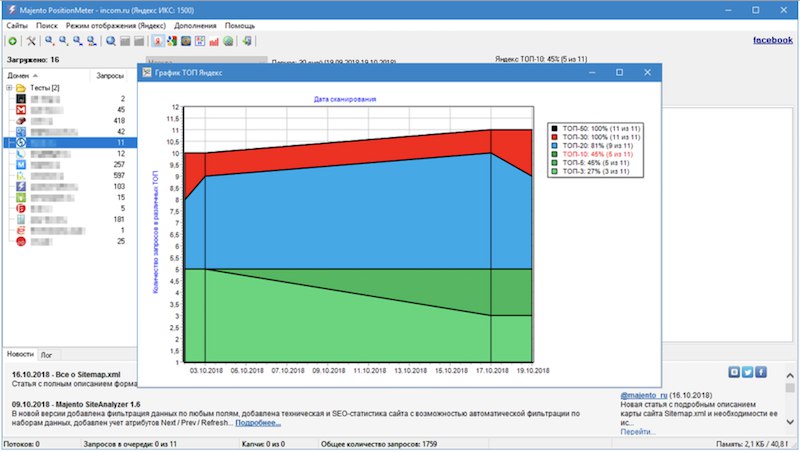Click the ТОП-10: 45% legend entry text
The width and height of the screenshot is (800, 452).
tap(597, 154)
